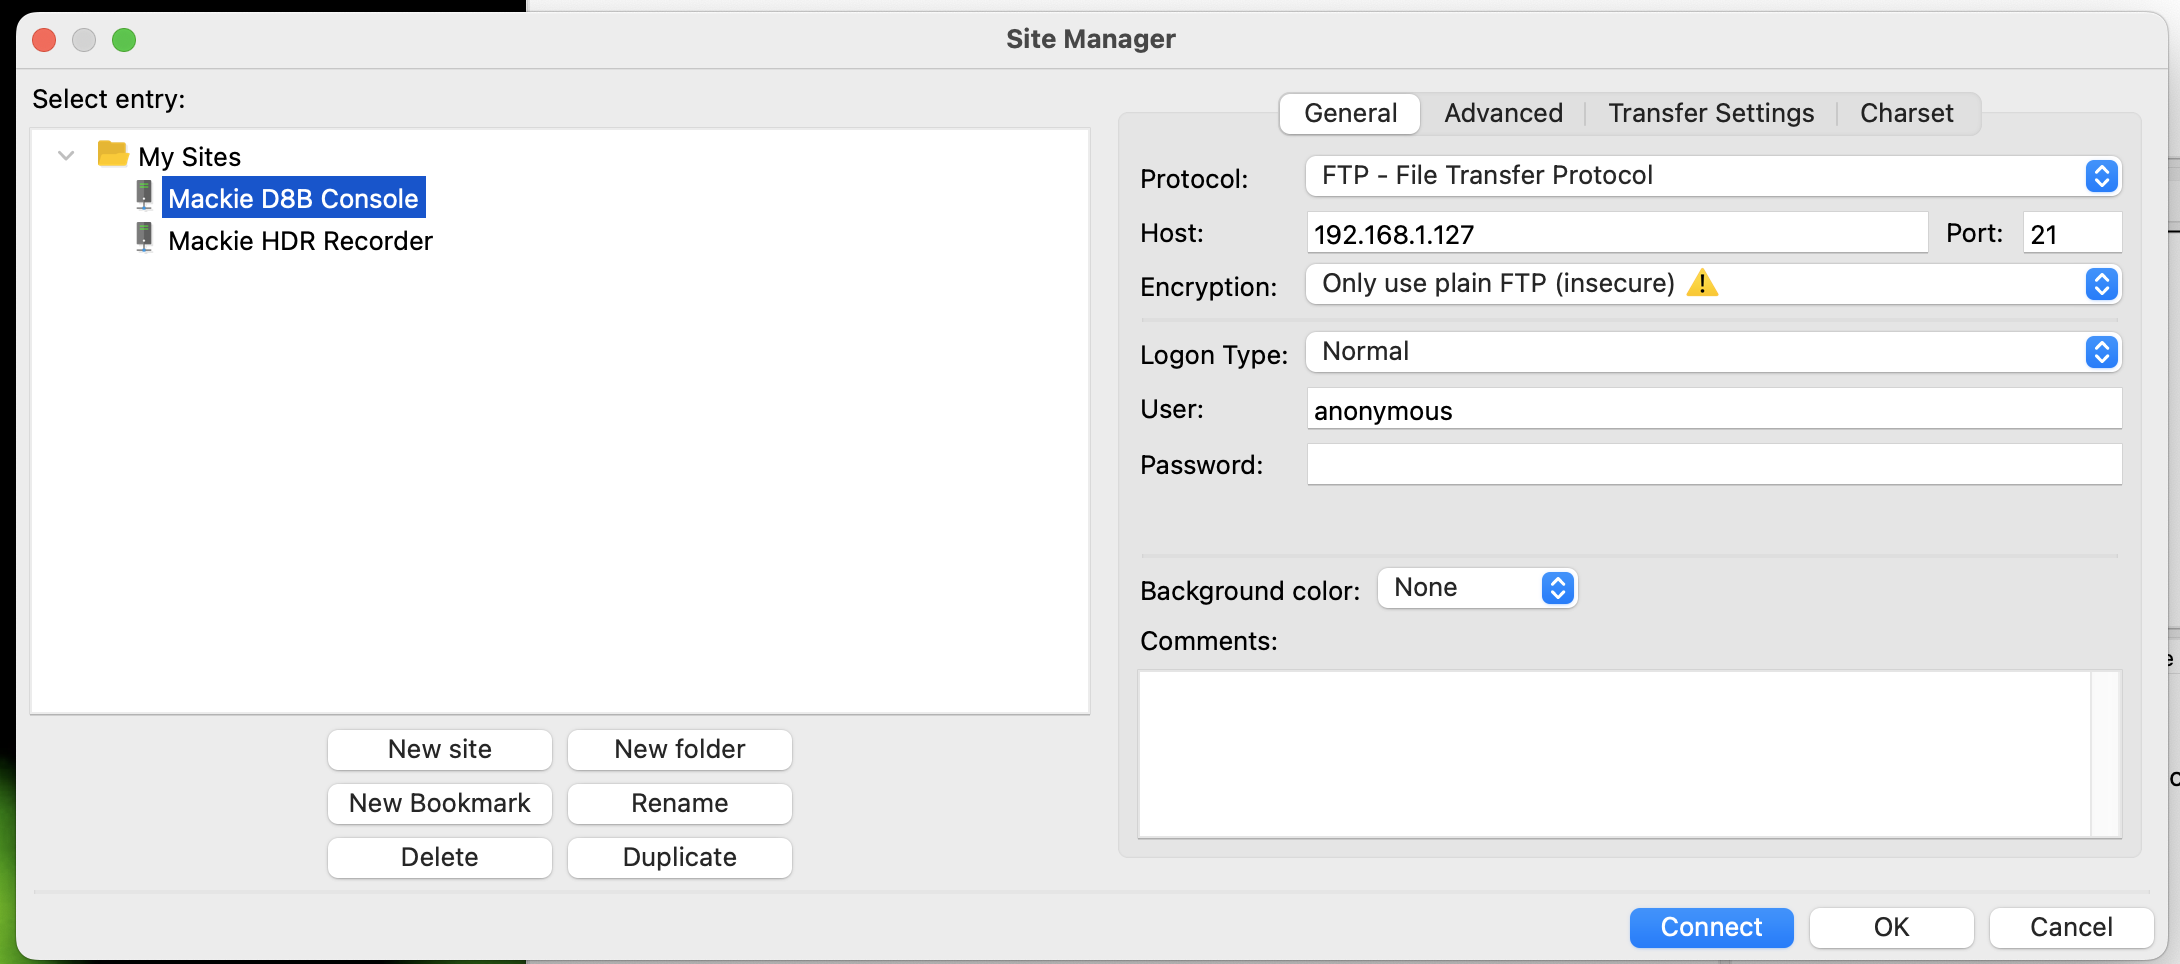The height and width of the screenshot is (964, 2180).
Task: Click the Mackie HDR Recorder server icon
Action: point(144,237)
